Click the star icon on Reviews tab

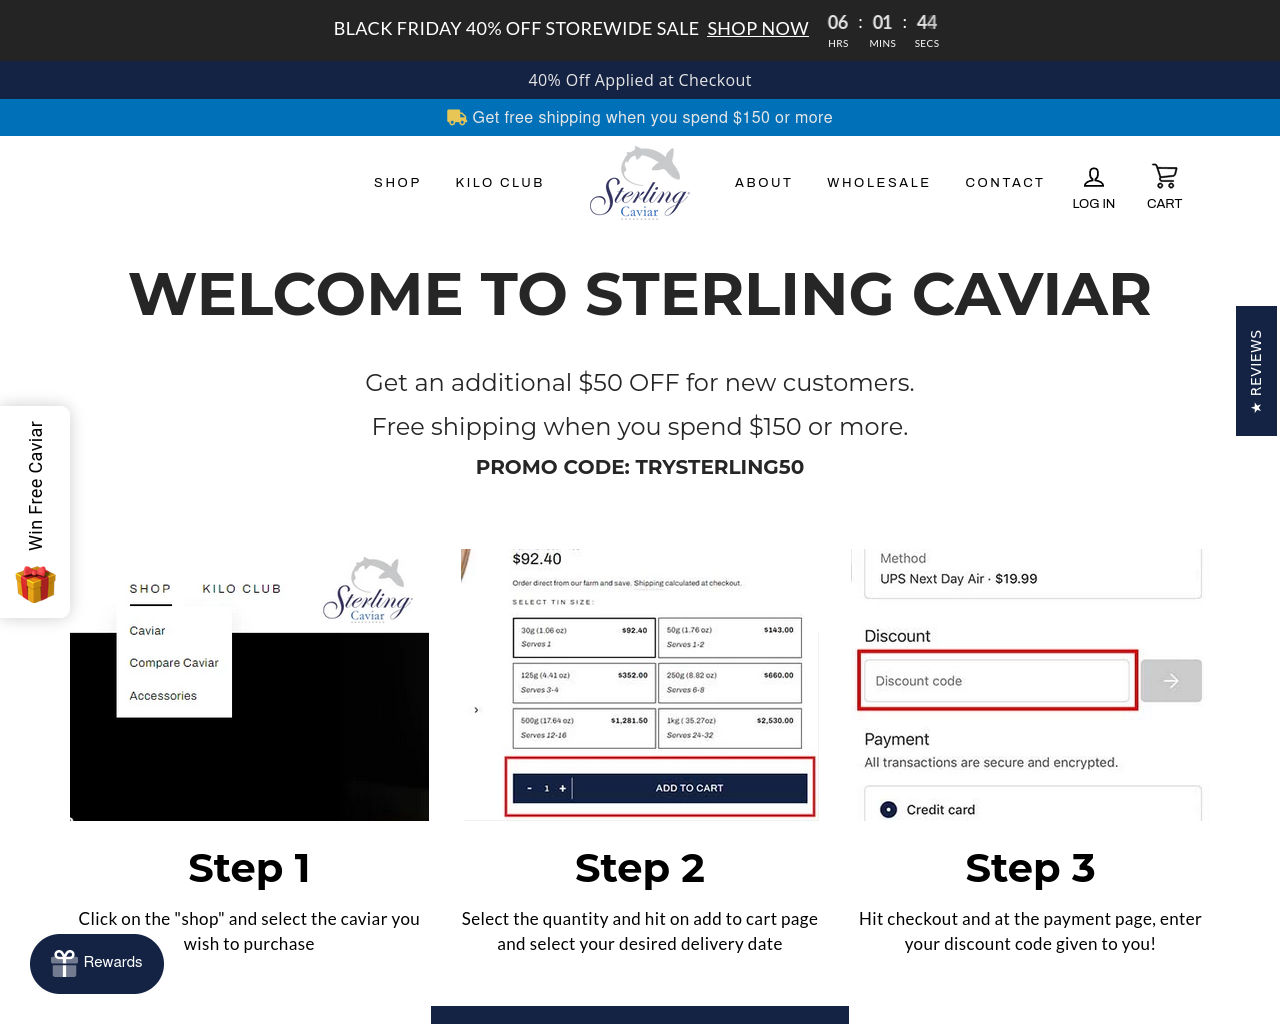(1256, 408)
